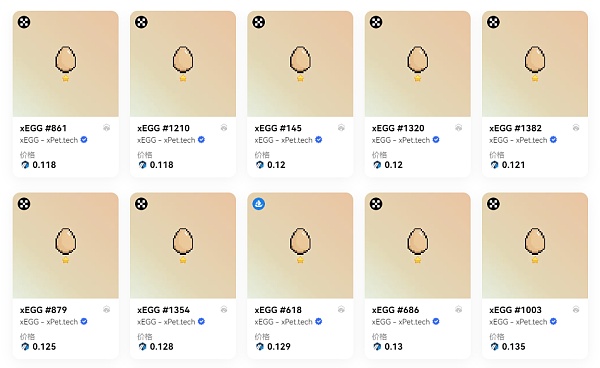The image size is (600, 368).
Task: Click the rarity icon next to xEGG #1210
Action: coord(224,128)
